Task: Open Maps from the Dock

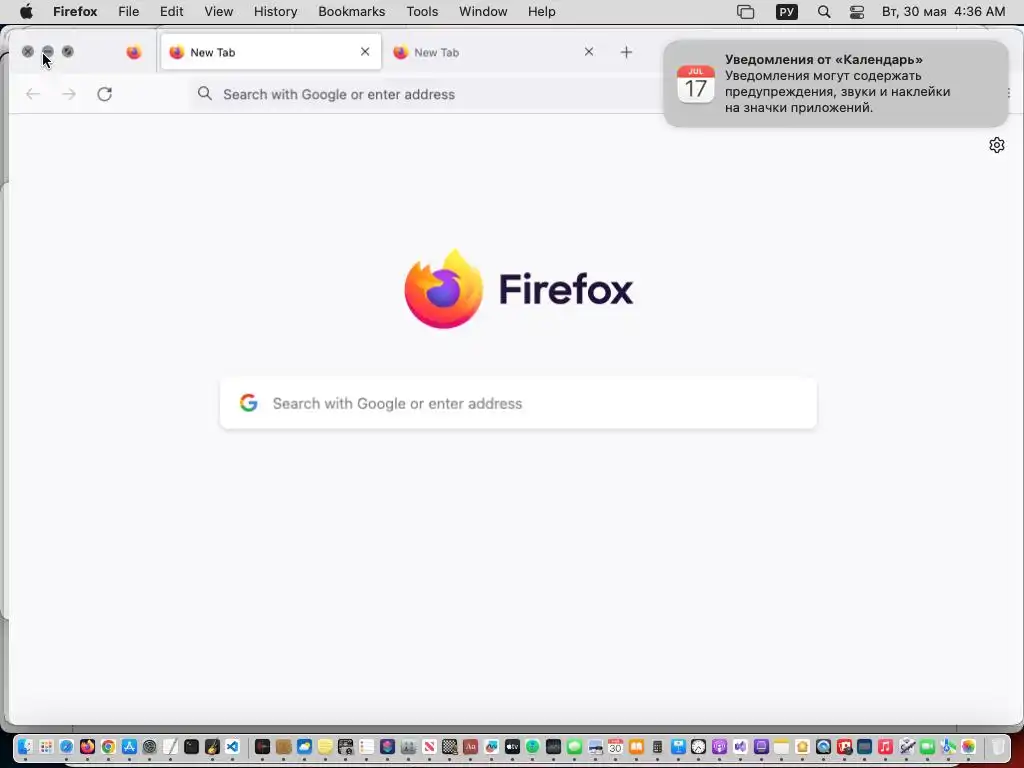Action: 948,746
